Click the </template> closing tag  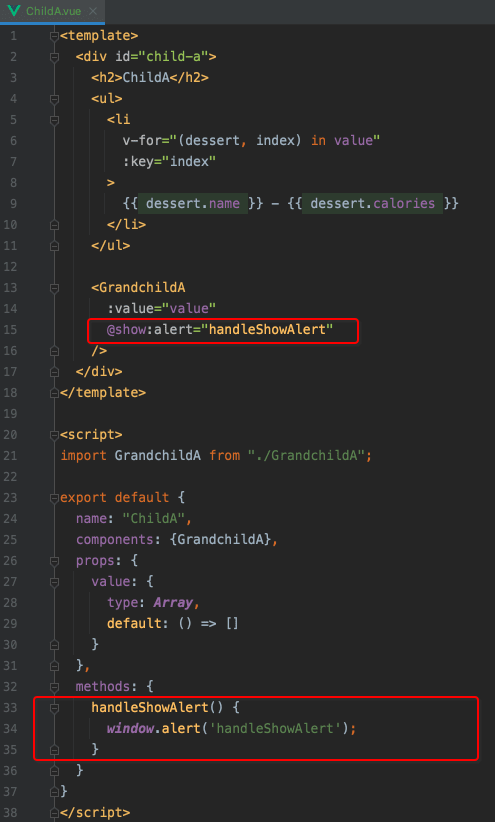103,392
